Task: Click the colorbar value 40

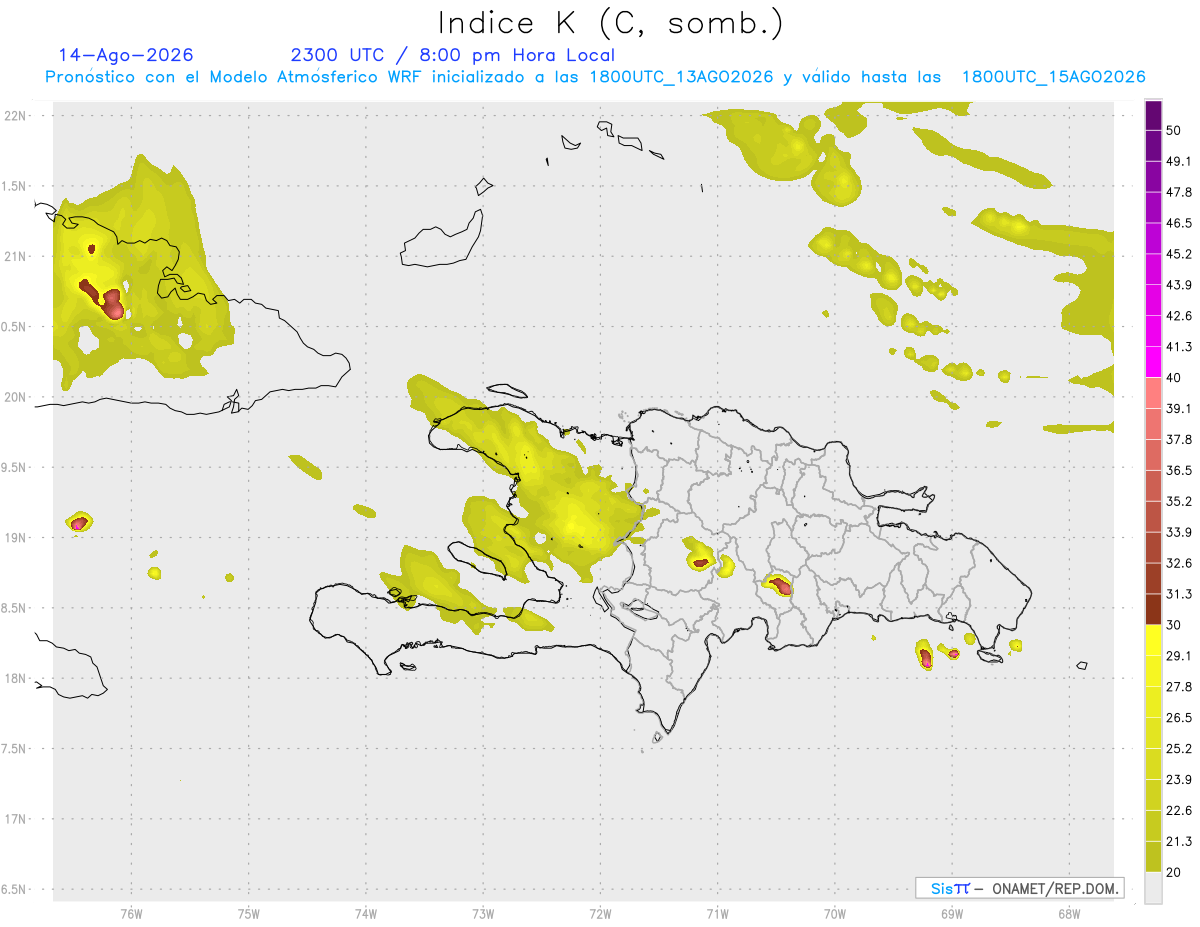Action: click(1175, 378)
